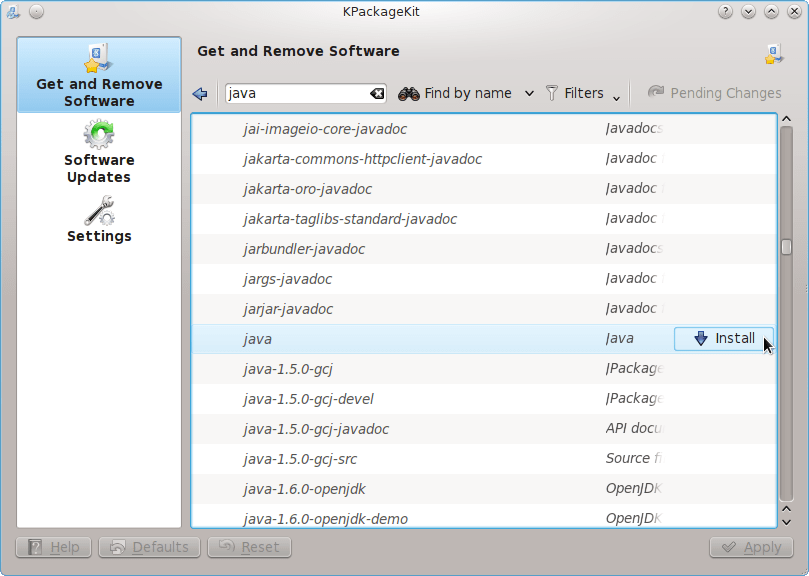
Task: Click the Apply button
Action: (x=751, y=547)
